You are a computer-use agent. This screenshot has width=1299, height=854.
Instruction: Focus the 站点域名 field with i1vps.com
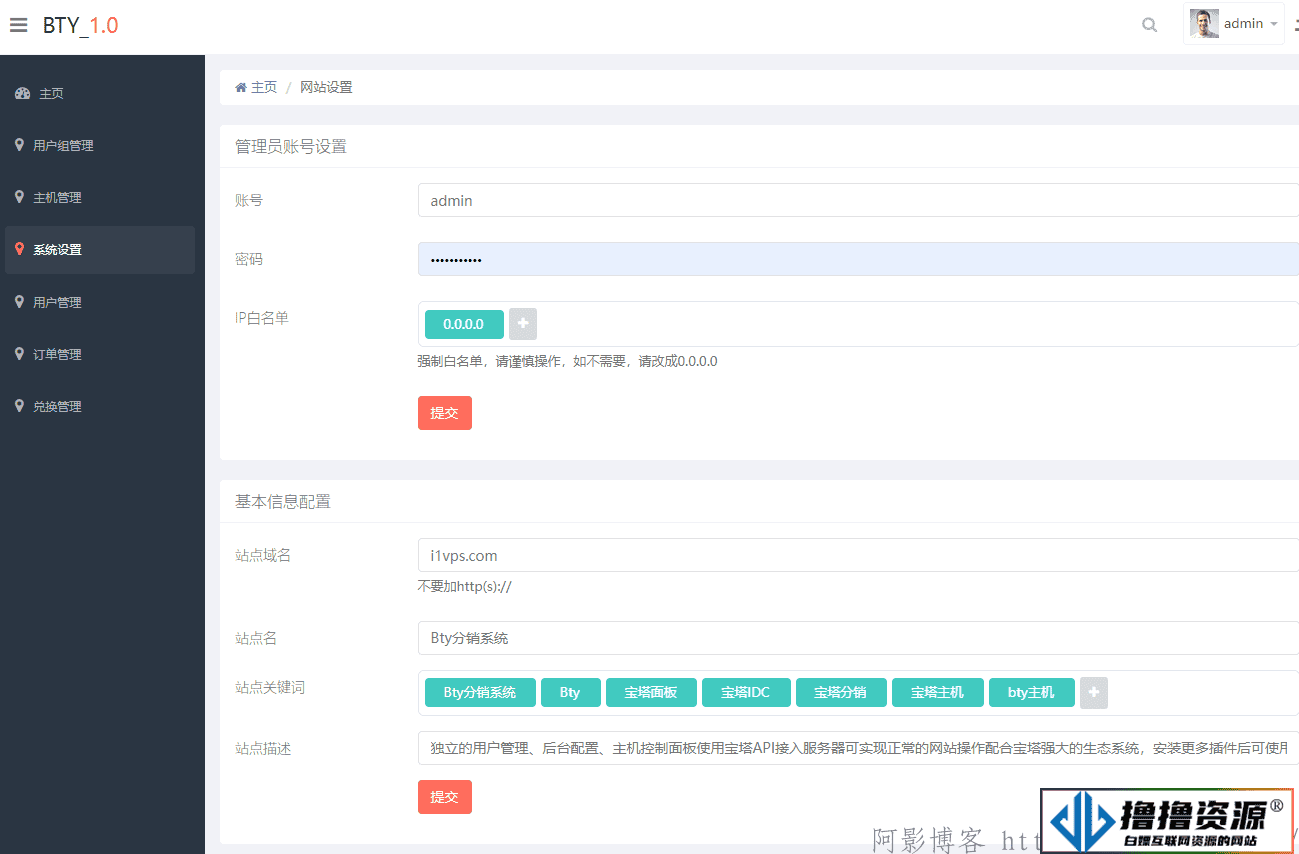coord(858,555)
